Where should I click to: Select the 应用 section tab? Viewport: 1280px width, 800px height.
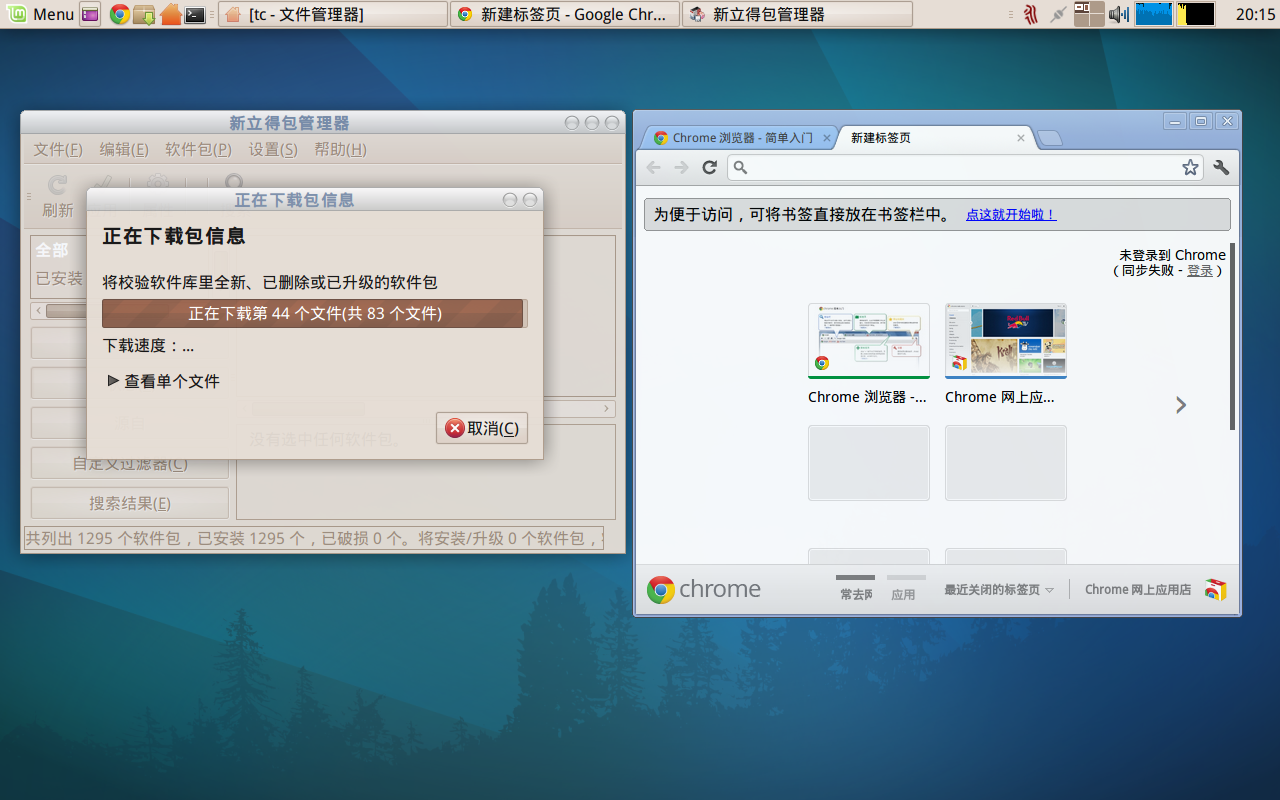[904, 589]
